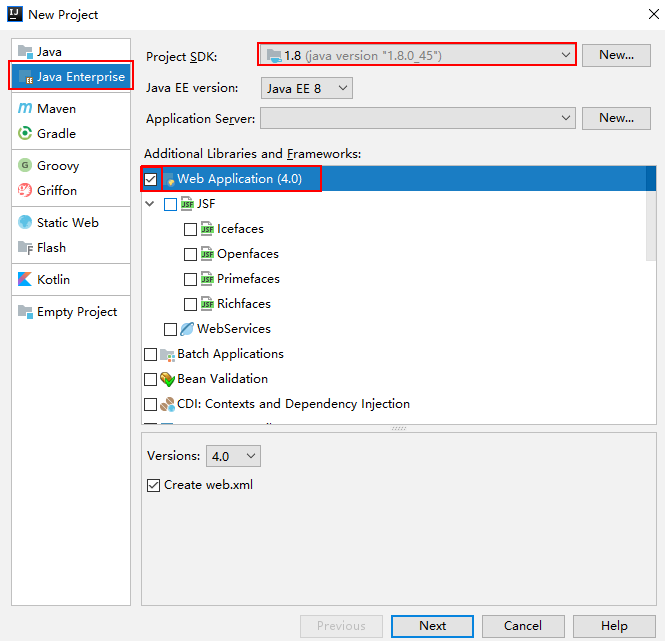665x641 pixels.
Task: Click the Richfaces JSF icon
Action: coord(207,304)
